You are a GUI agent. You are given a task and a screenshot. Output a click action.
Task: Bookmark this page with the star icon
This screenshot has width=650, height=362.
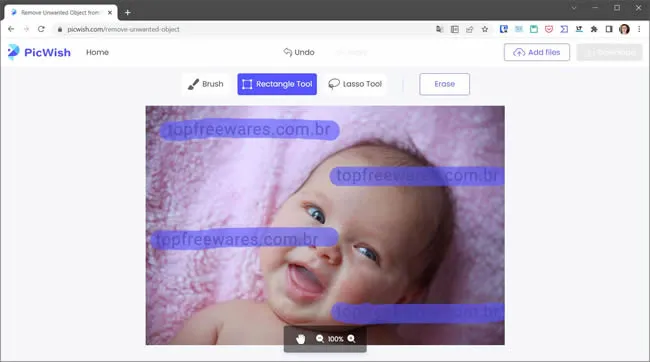pos(485,29)
